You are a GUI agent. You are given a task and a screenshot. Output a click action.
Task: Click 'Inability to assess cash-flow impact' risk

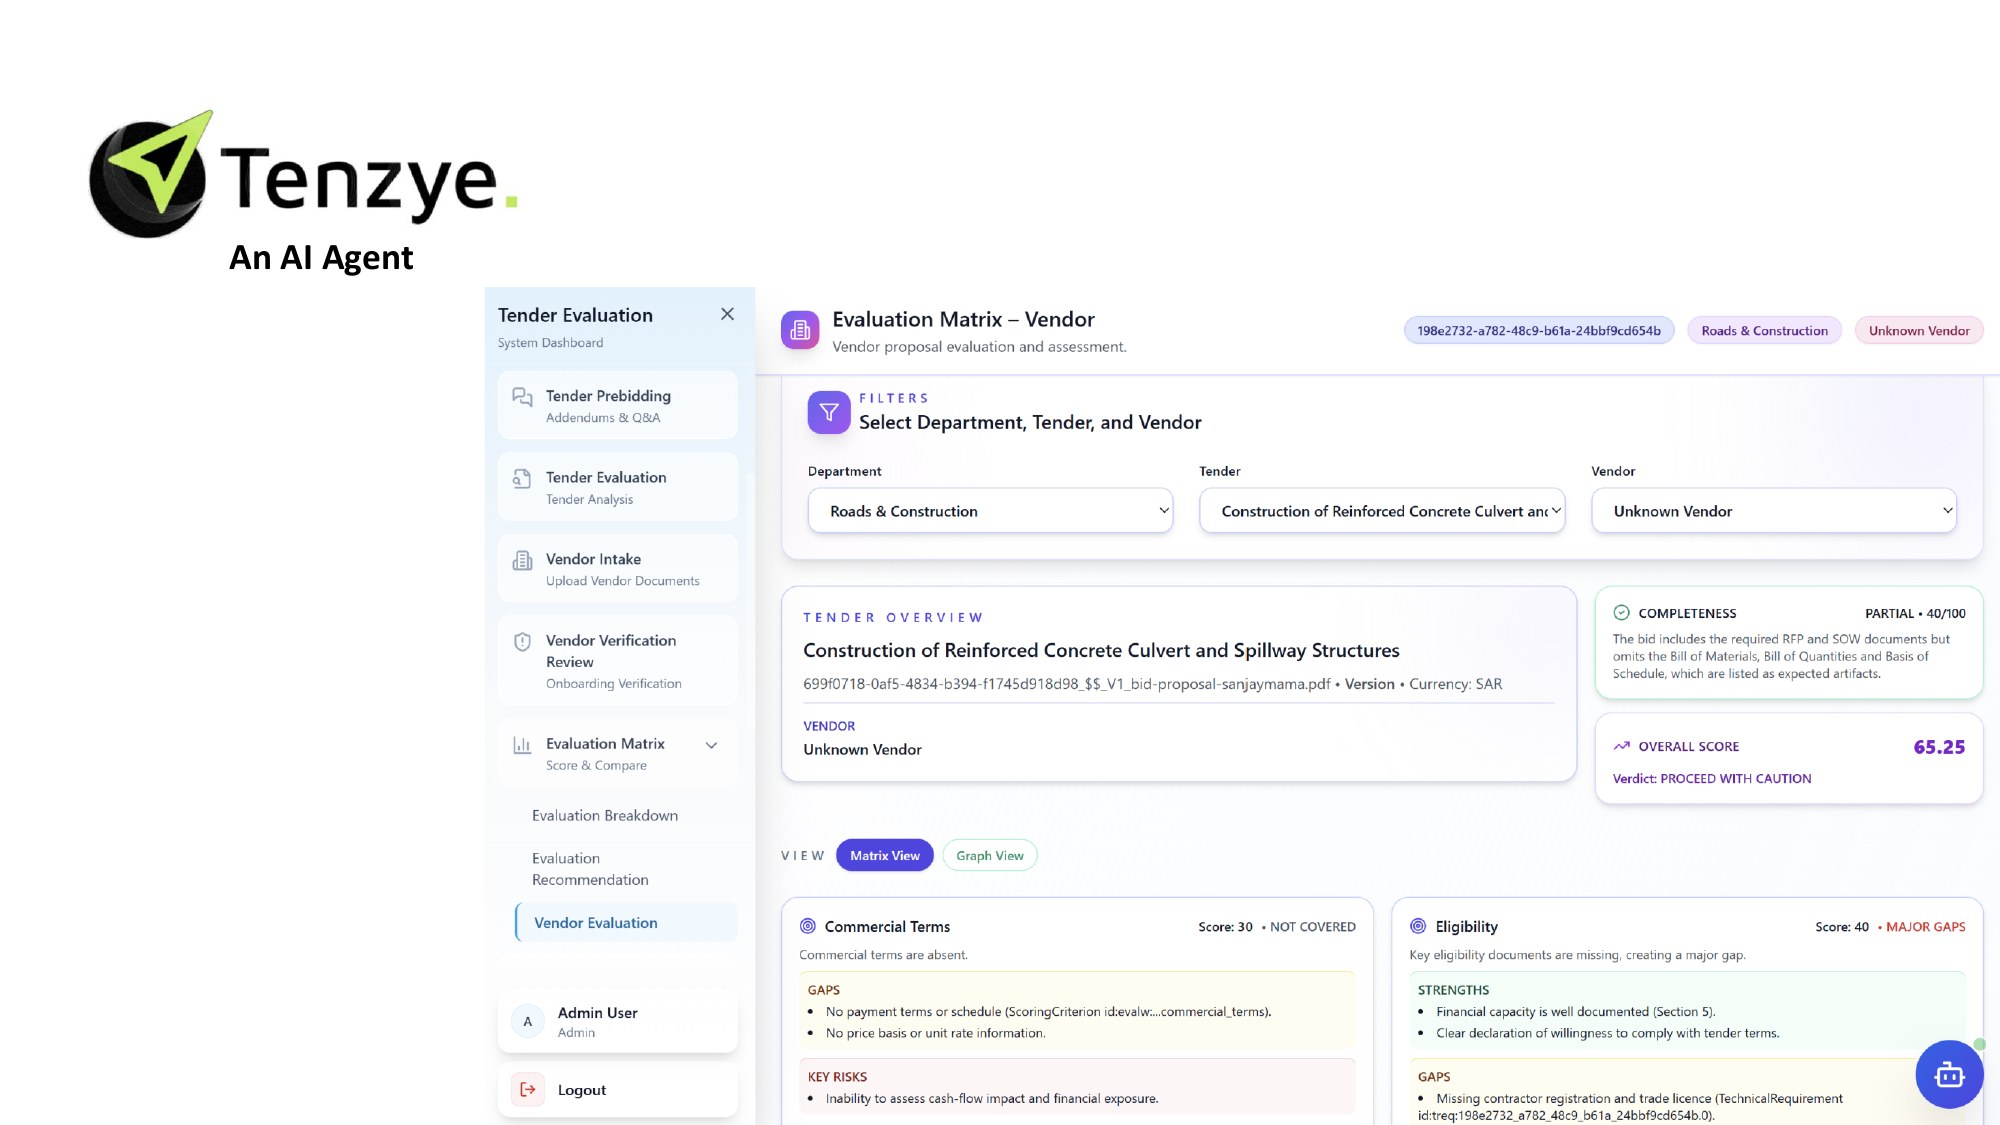(992, 1098)
